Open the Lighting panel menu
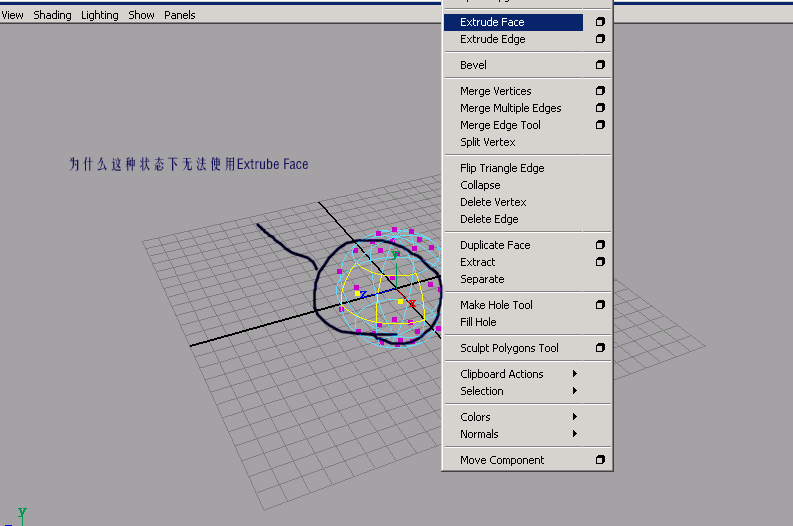Image resolution: width=793 pixels, height=526 pixels. tap(100, 15)
